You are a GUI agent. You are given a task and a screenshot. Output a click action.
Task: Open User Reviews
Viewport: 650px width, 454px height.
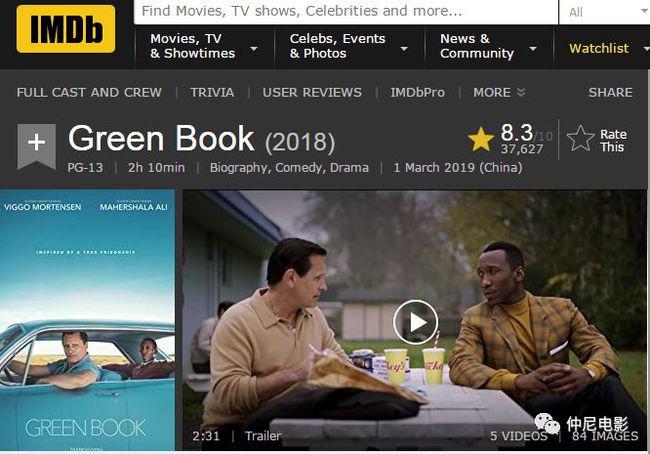(x=312, y=92)
